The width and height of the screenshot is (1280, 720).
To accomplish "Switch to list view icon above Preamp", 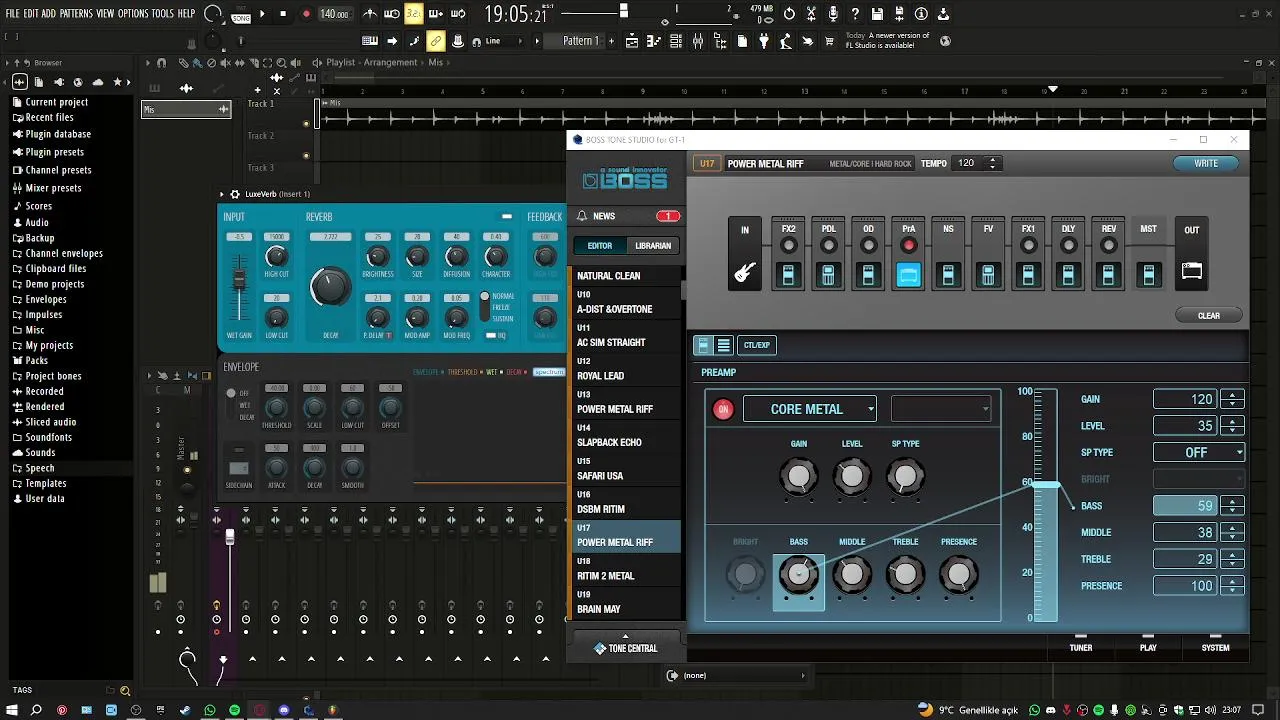I will [x=724, y=345].
